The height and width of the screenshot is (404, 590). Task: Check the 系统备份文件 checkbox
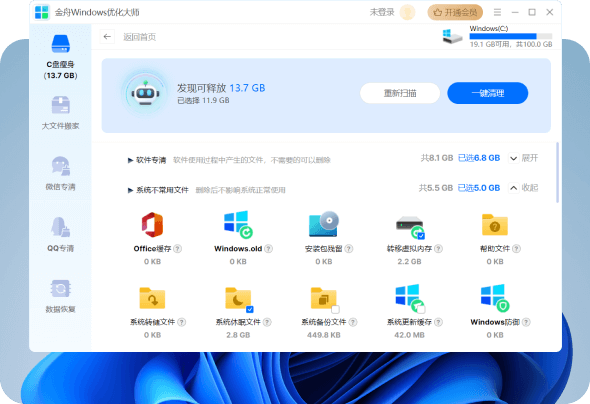[x=335, y=309]
